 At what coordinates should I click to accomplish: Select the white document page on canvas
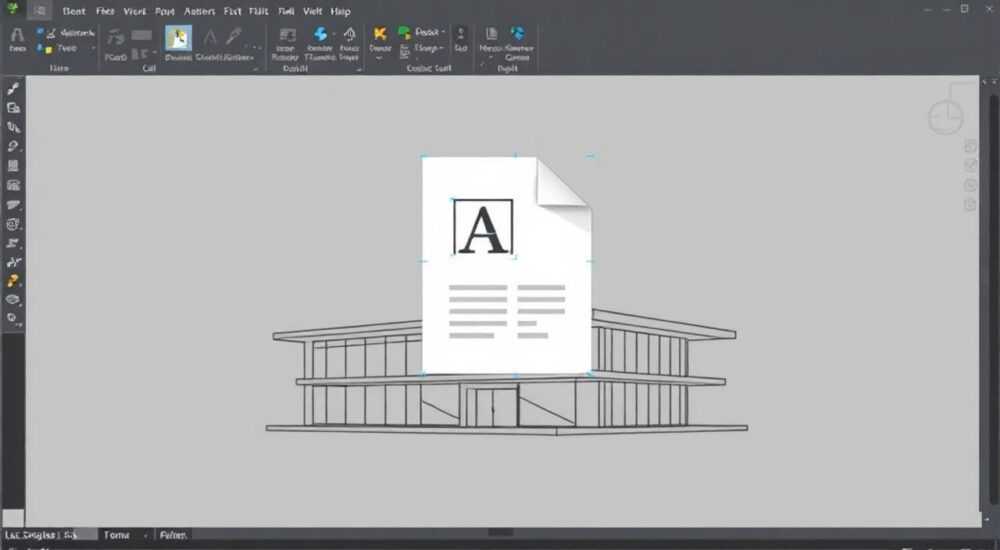[x=506, y=265]
